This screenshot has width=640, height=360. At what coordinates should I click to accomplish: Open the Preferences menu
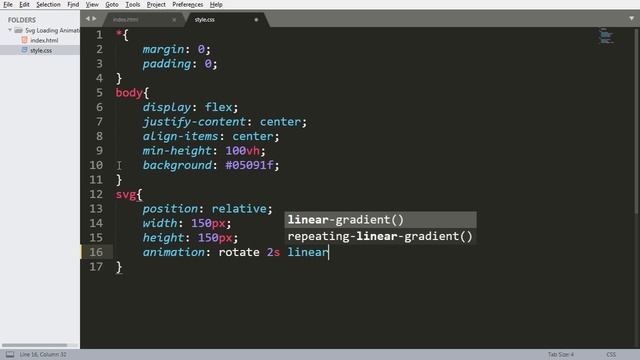tap(187, 4)
